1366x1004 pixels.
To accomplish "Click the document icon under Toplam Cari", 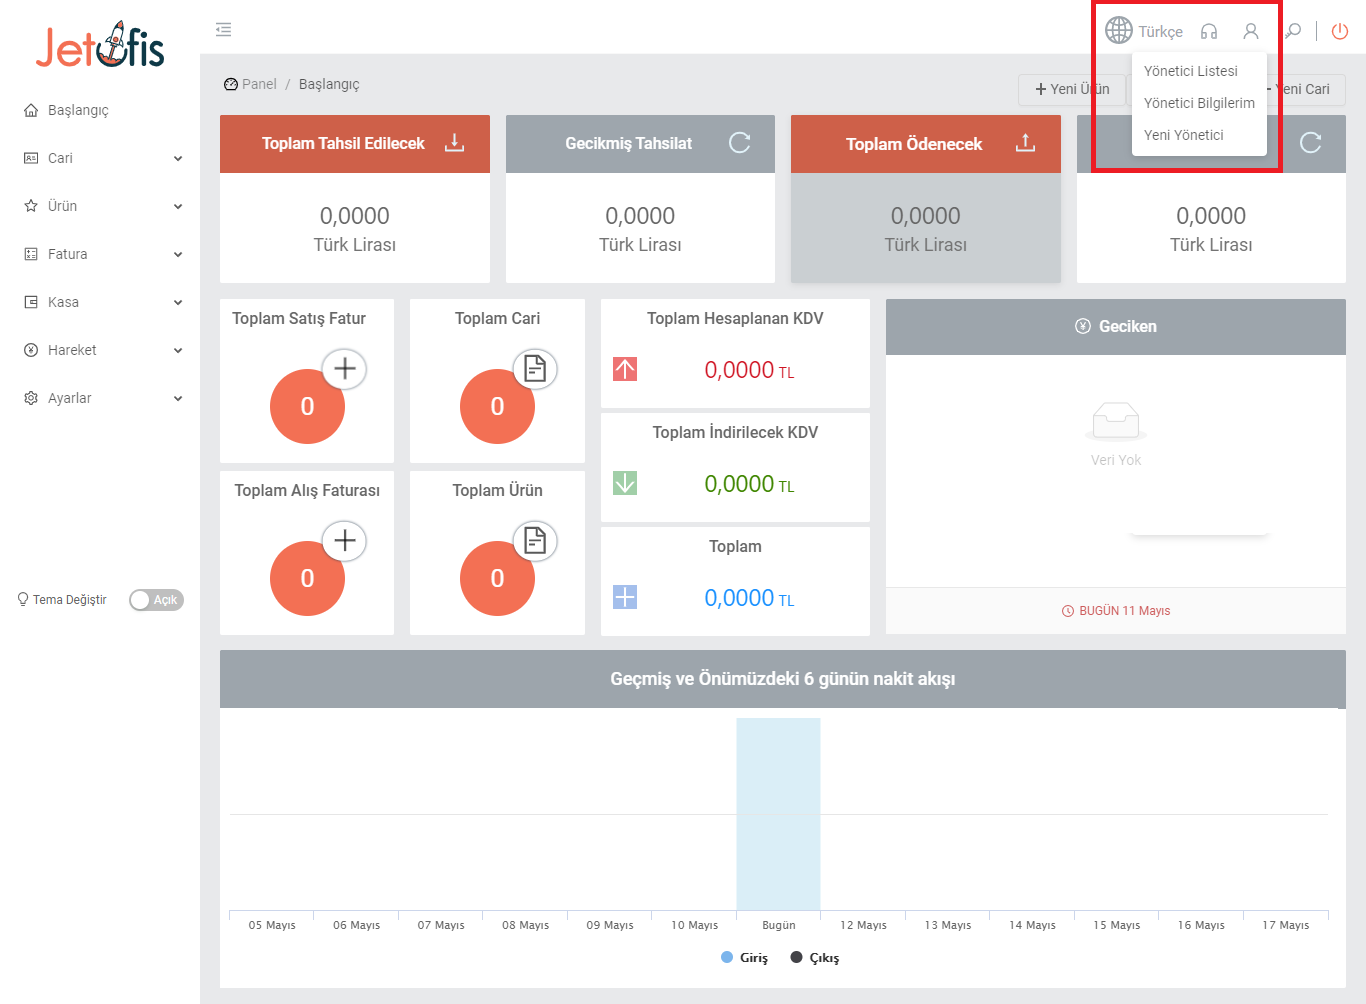I will 535,368.
